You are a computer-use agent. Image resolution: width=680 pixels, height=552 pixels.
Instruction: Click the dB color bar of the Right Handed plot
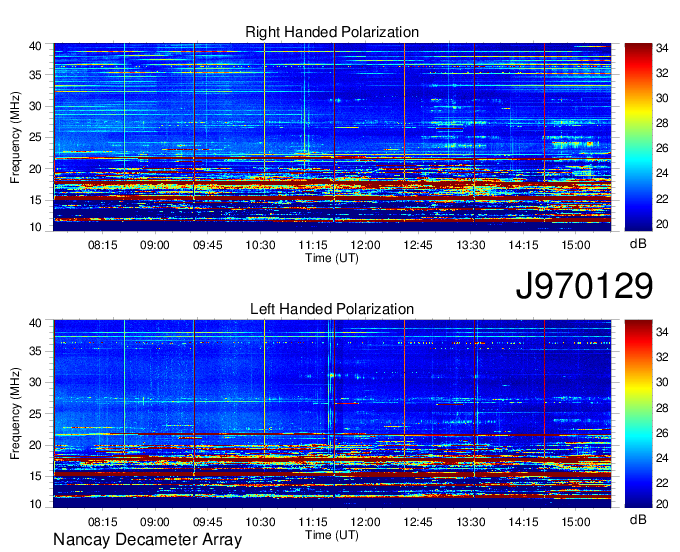point(638,137)
